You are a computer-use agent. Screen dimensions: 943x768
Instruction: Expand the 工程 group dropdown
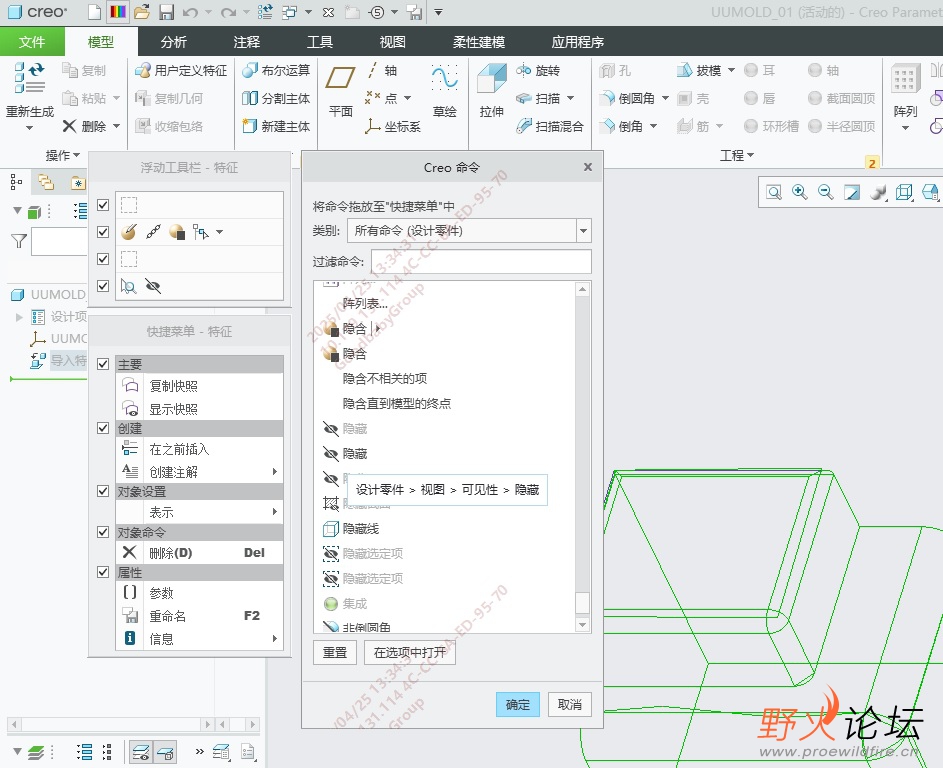[x=737, y=155]
